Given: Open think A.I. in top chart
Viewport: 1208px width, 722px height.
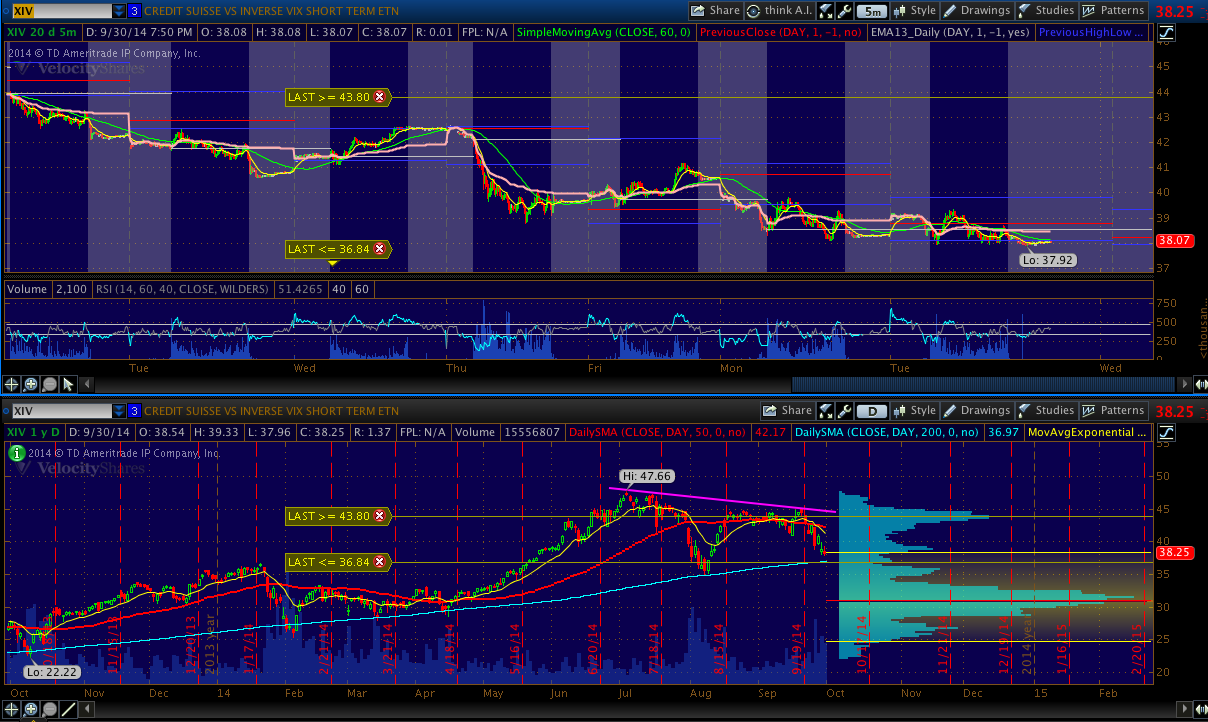Looking at the screenshot, I should pos(783,11).
